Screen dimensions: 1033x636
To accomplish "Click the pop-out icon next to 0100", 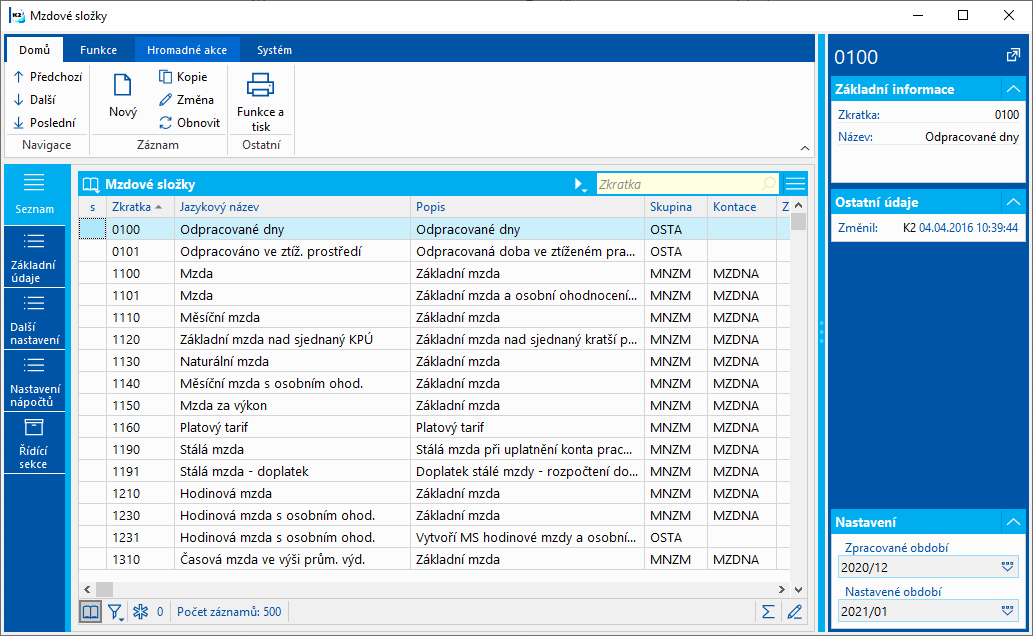I will point(1013,55).
